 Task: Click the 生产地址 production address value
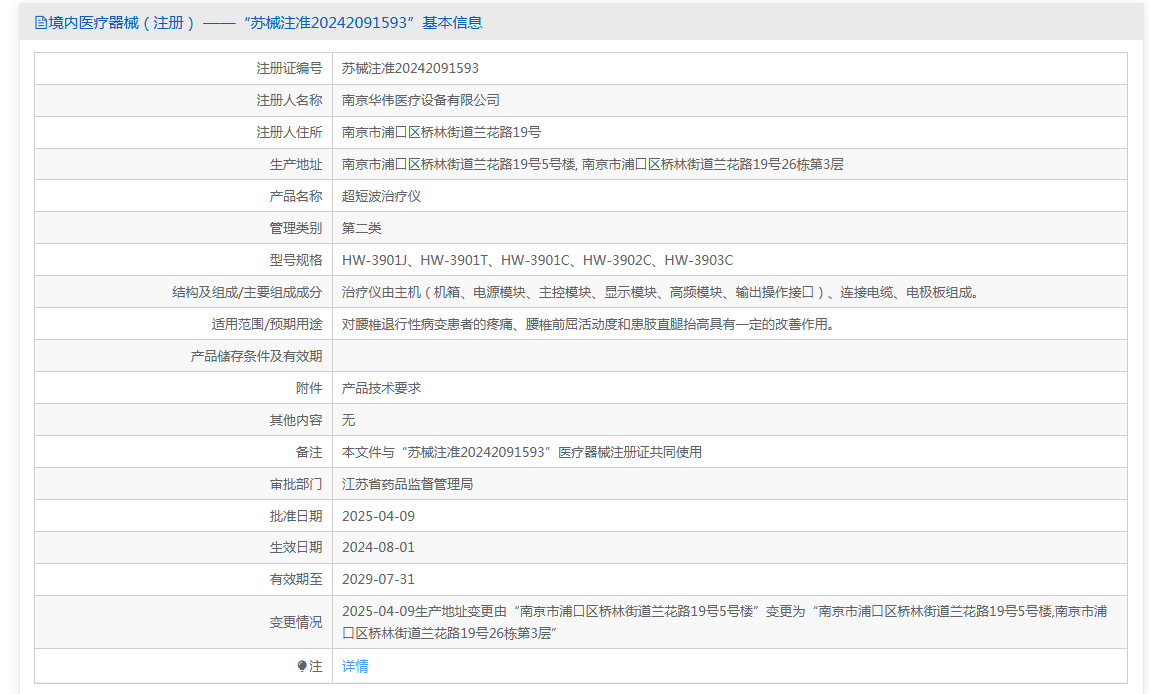[592, 164]
